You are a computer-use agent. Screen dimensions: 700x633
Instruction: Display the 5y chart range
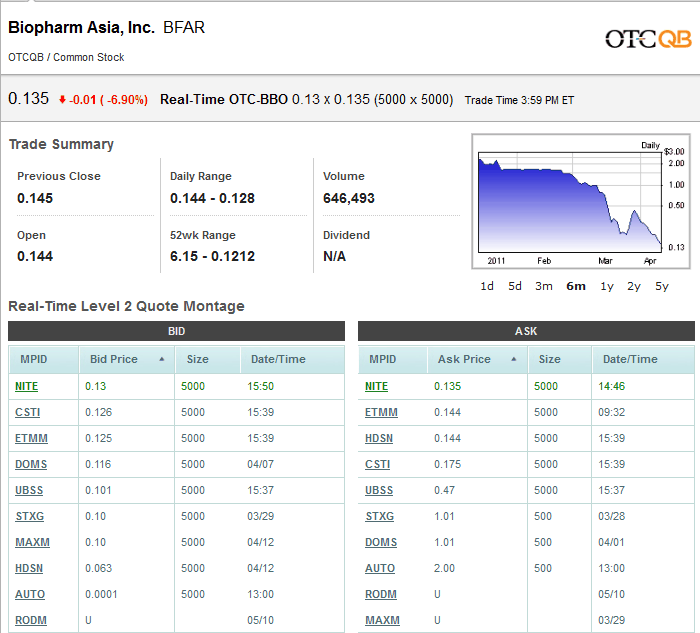[662, 286]
